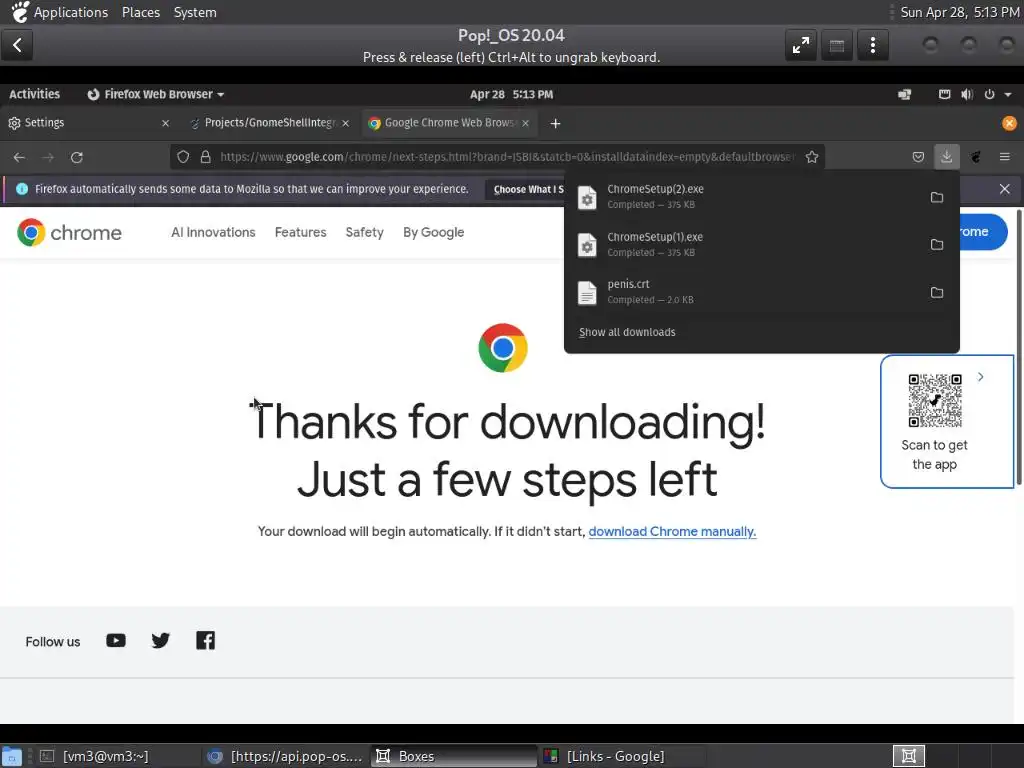Open the ChromeSetup(2).exe download entry
The width and height of the screenshot is (1024, 768).
pyautogui.click(x=744, y=197)
